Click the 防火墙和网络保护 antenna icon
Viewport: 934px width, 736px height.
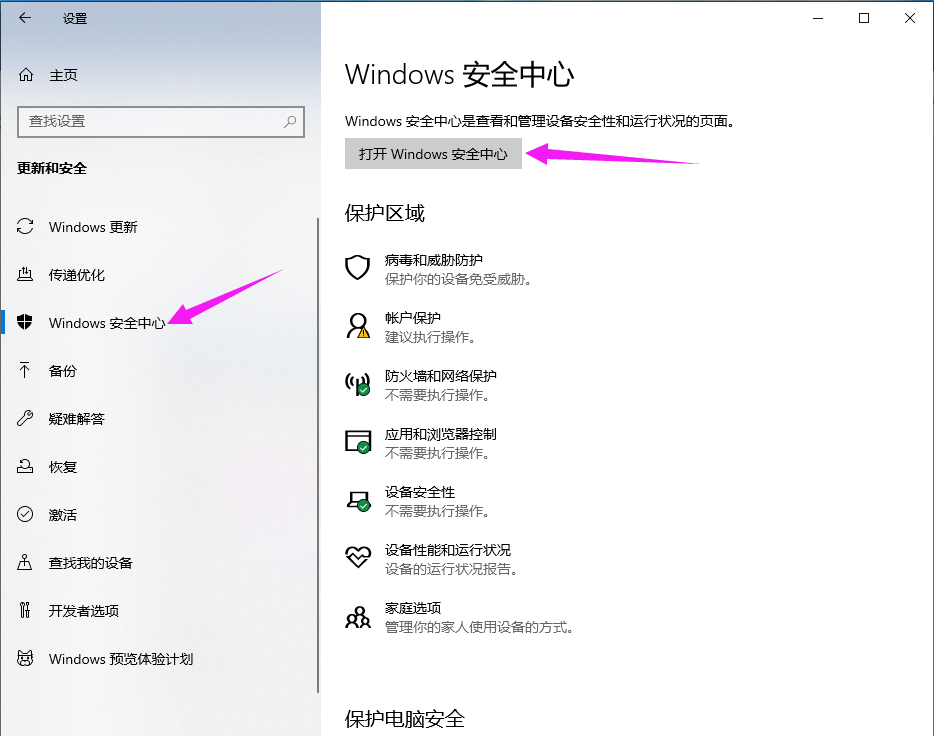[357, 384]
